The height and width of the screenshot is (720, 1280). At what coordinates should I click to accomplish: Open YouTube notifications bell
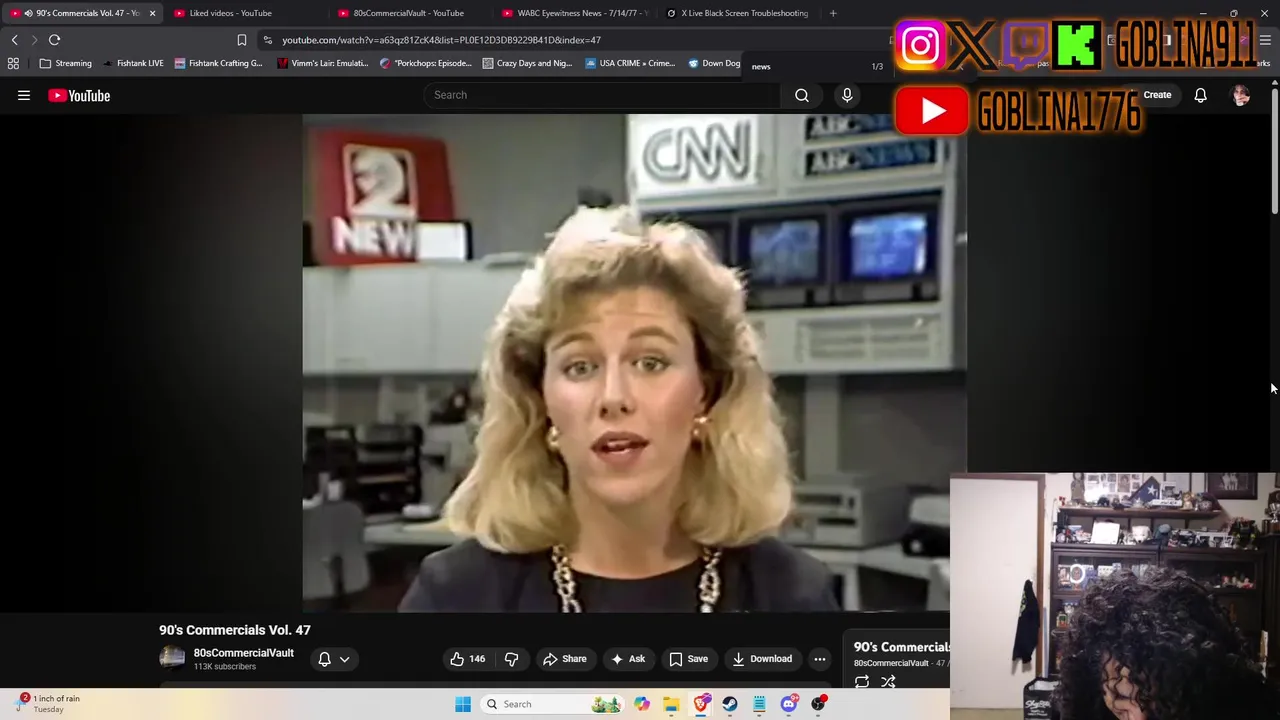coord(1200,95)
